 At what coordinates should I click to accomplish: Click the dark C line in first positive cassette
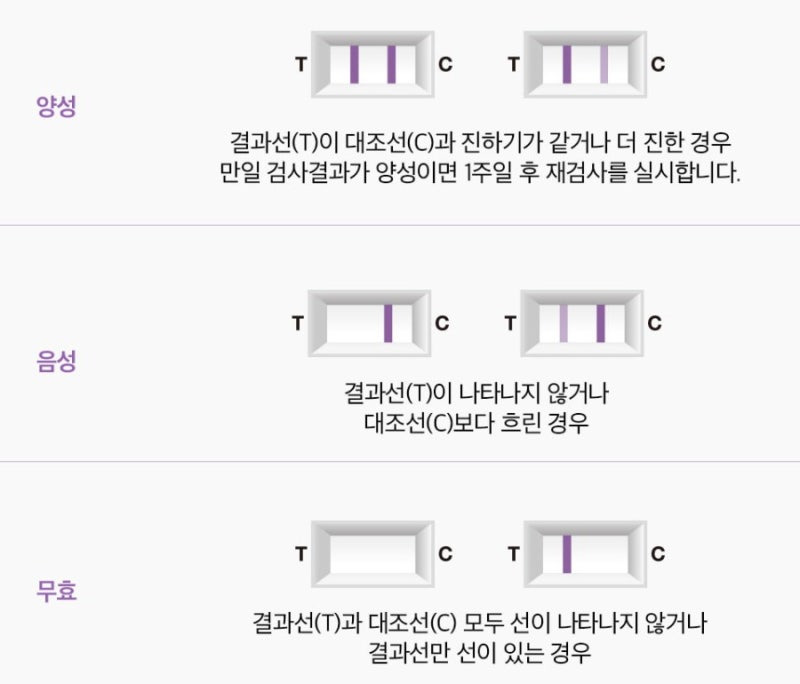[391, 64]
